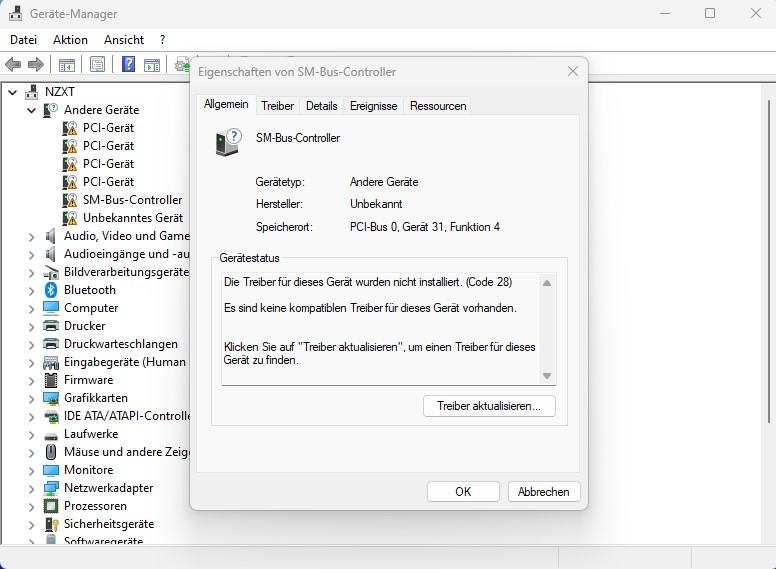
Task: Open the Datei menu
Action: pyautogui.click(x=23, y=40)
